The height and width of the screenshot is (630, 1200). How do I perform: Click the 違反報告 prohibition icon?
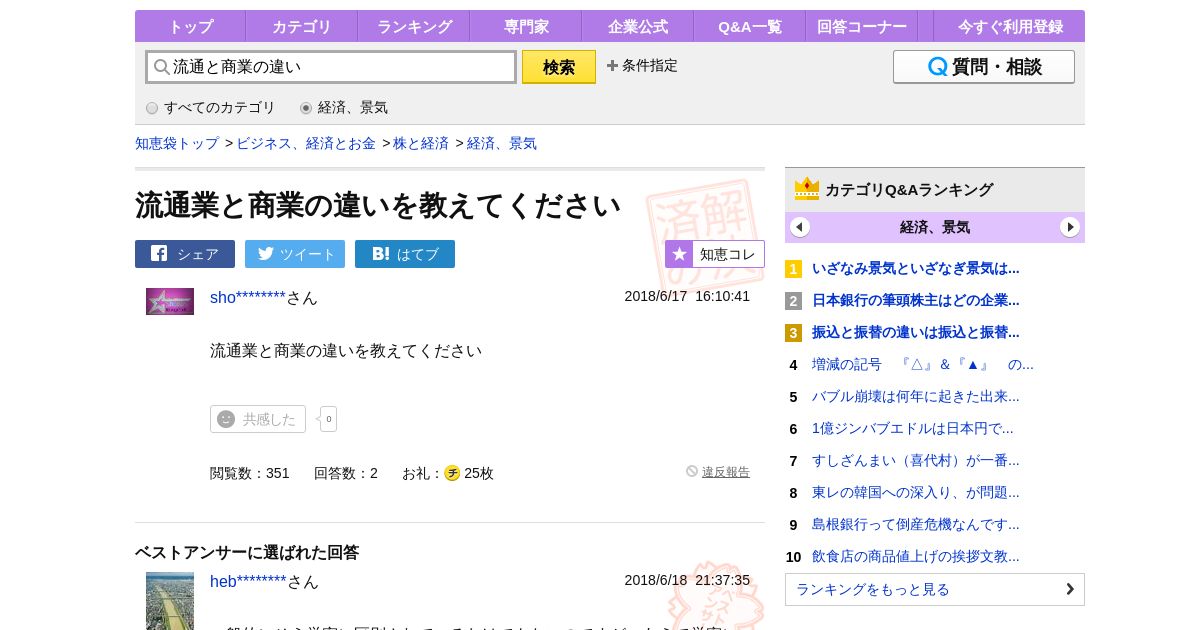coord(692,471)
